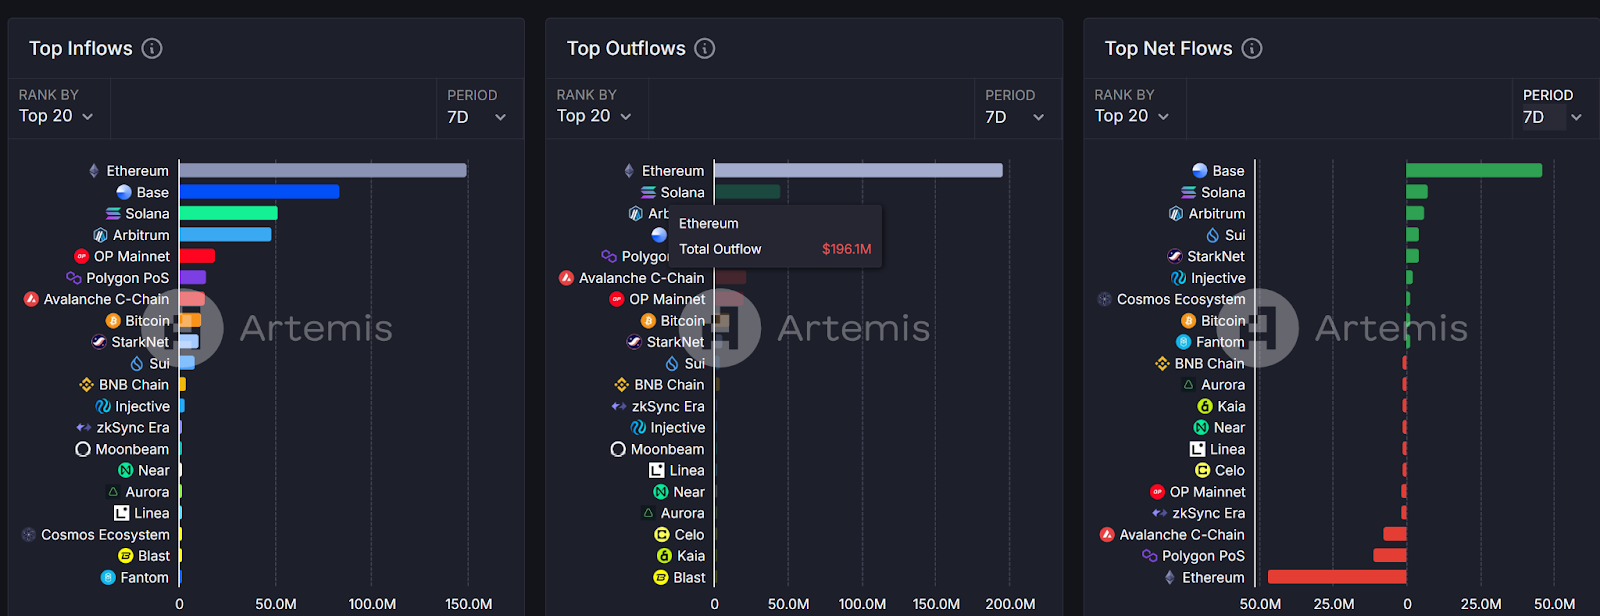Change the Period selector in Top Outflows

pyautogui.click(x=1015, y=117)
